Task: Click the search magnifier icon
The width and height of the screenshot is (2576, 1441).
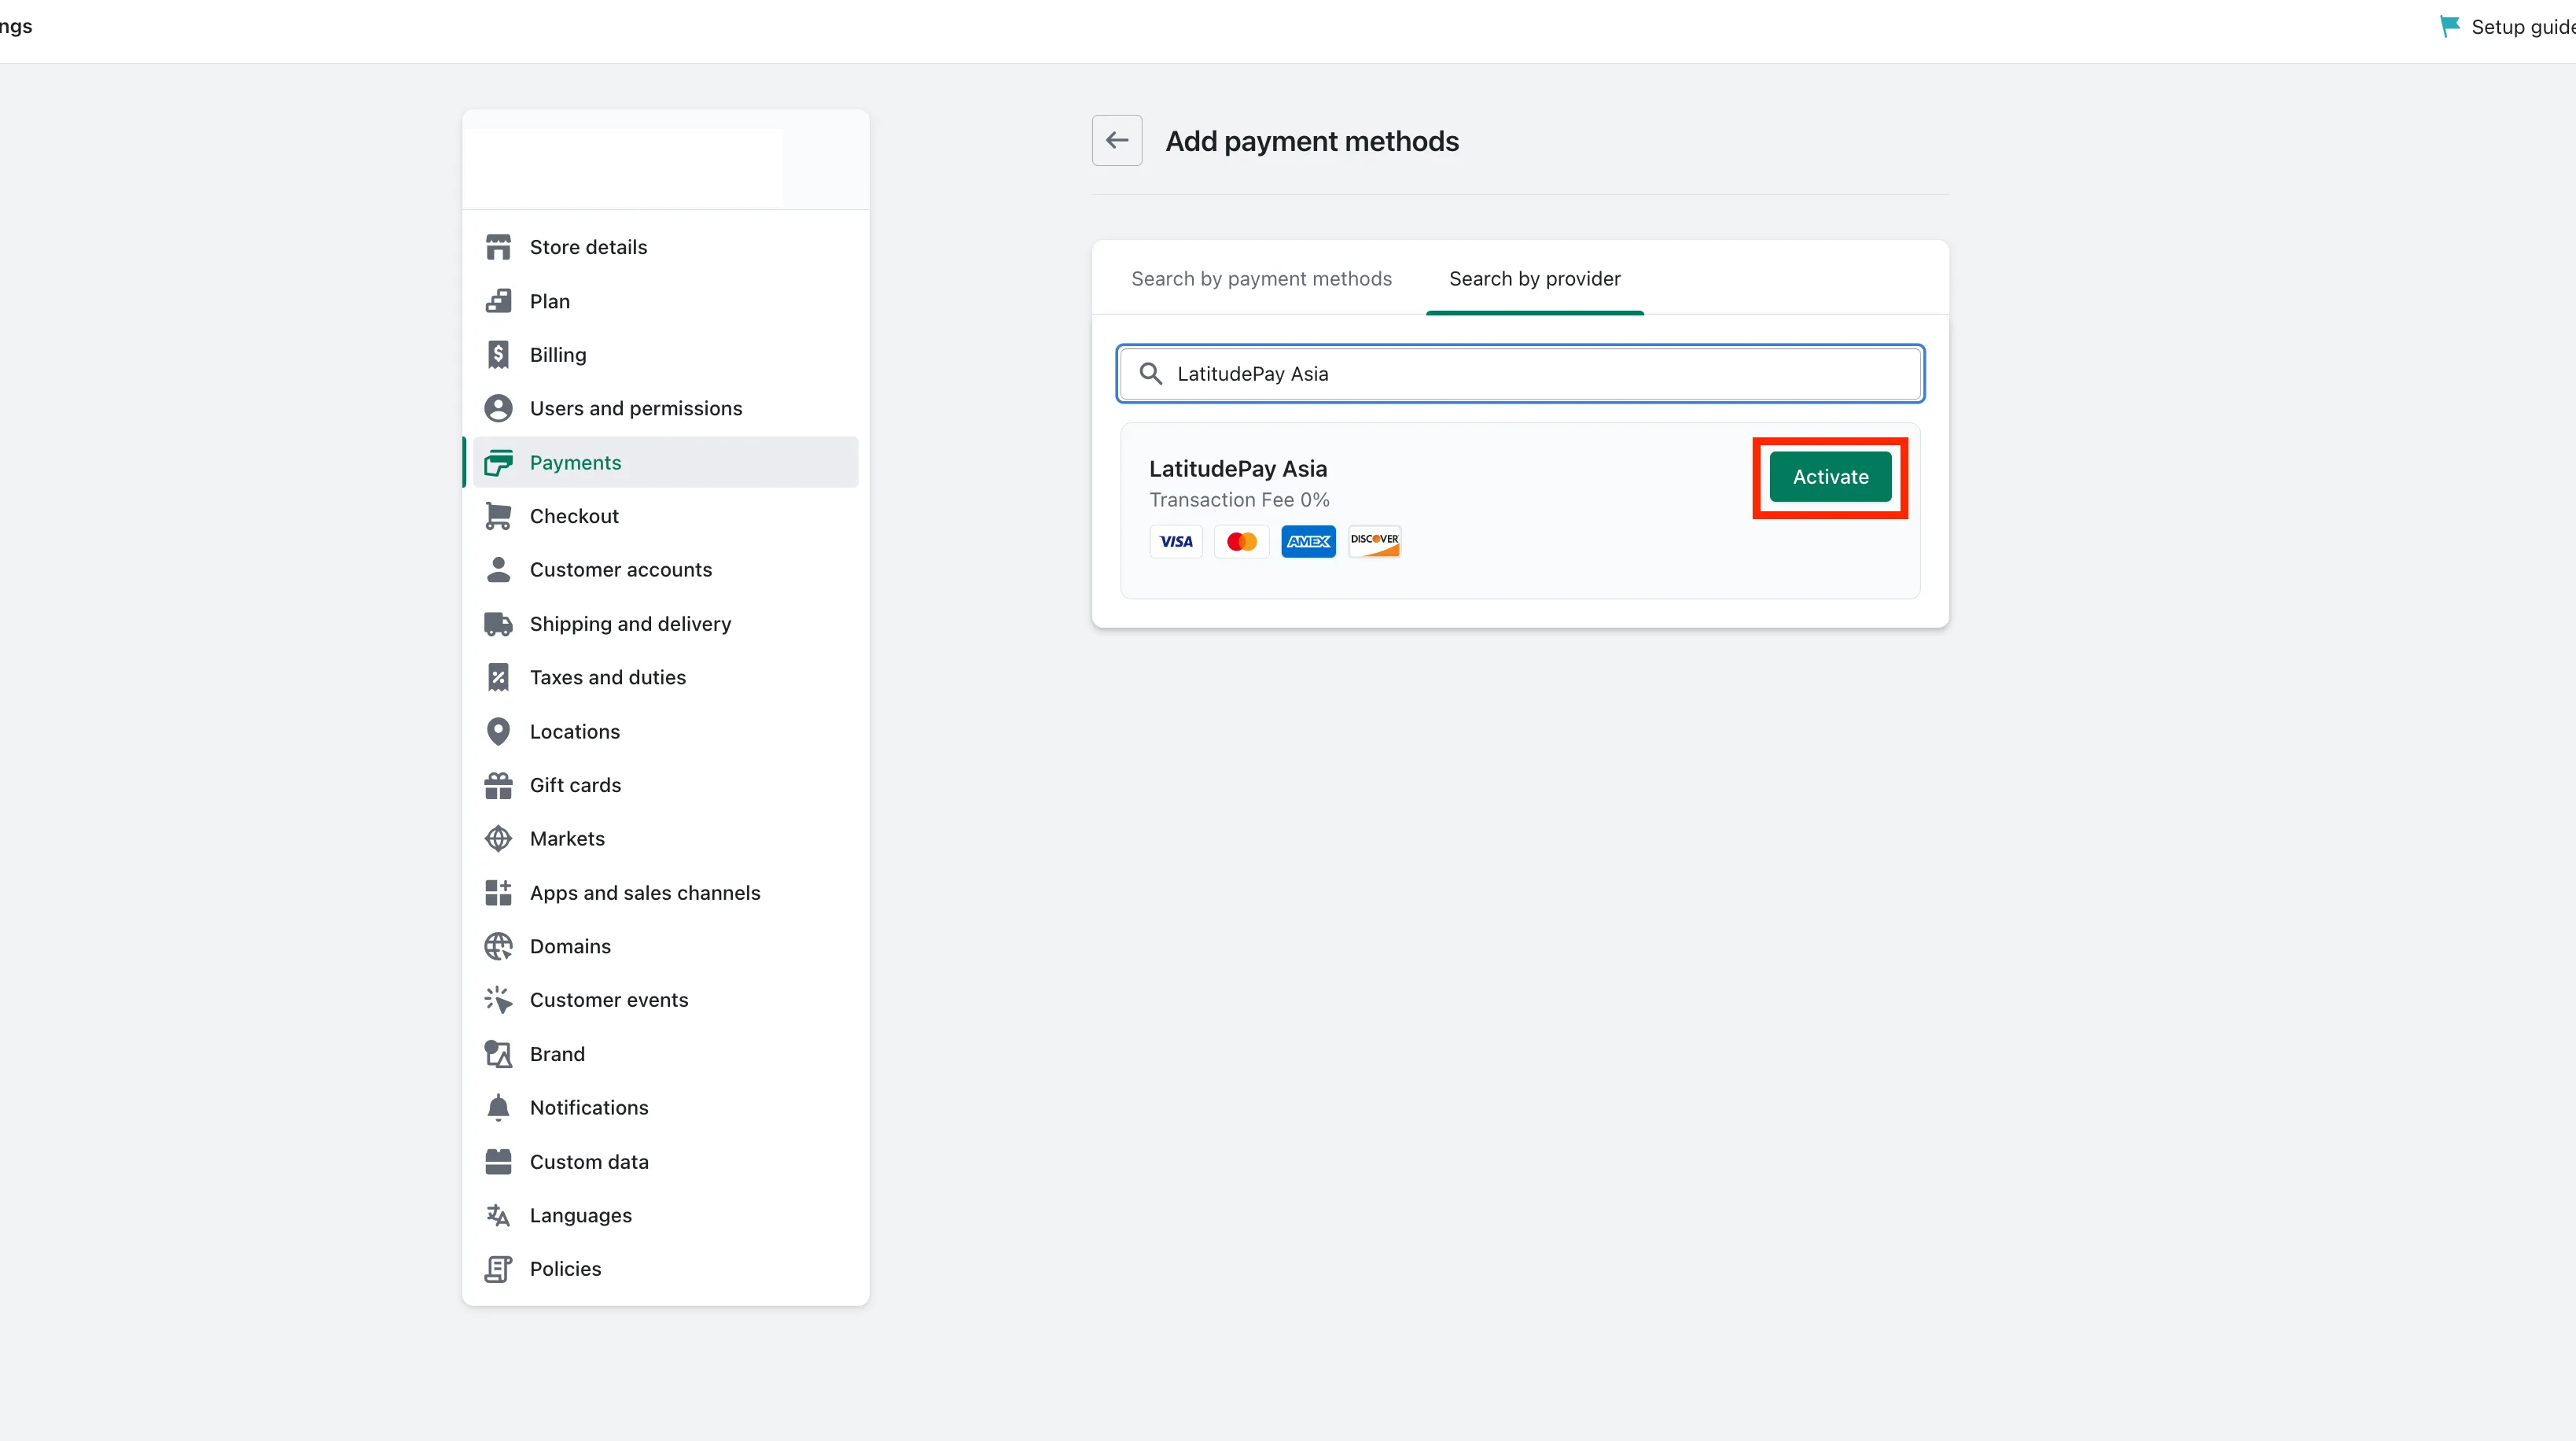Action: click(x=1151, y=374)
